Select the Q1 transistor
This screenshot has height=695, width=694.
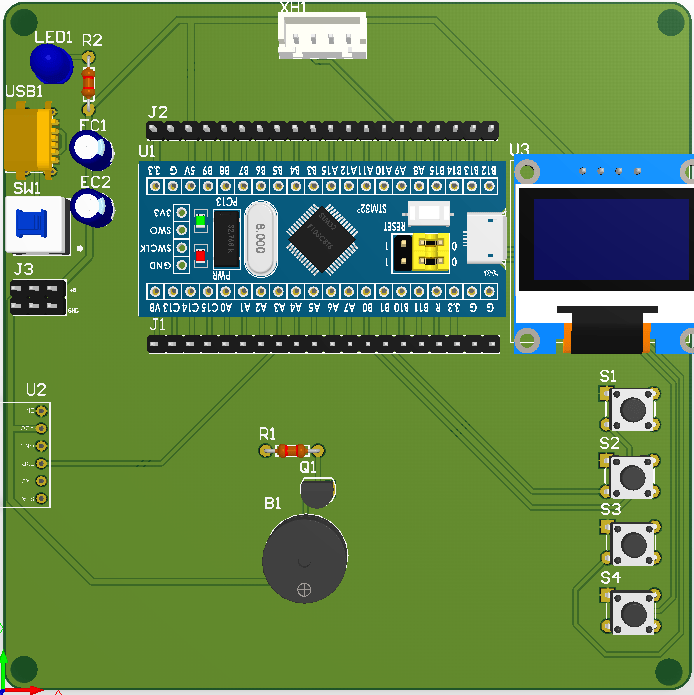pos(317,492)
